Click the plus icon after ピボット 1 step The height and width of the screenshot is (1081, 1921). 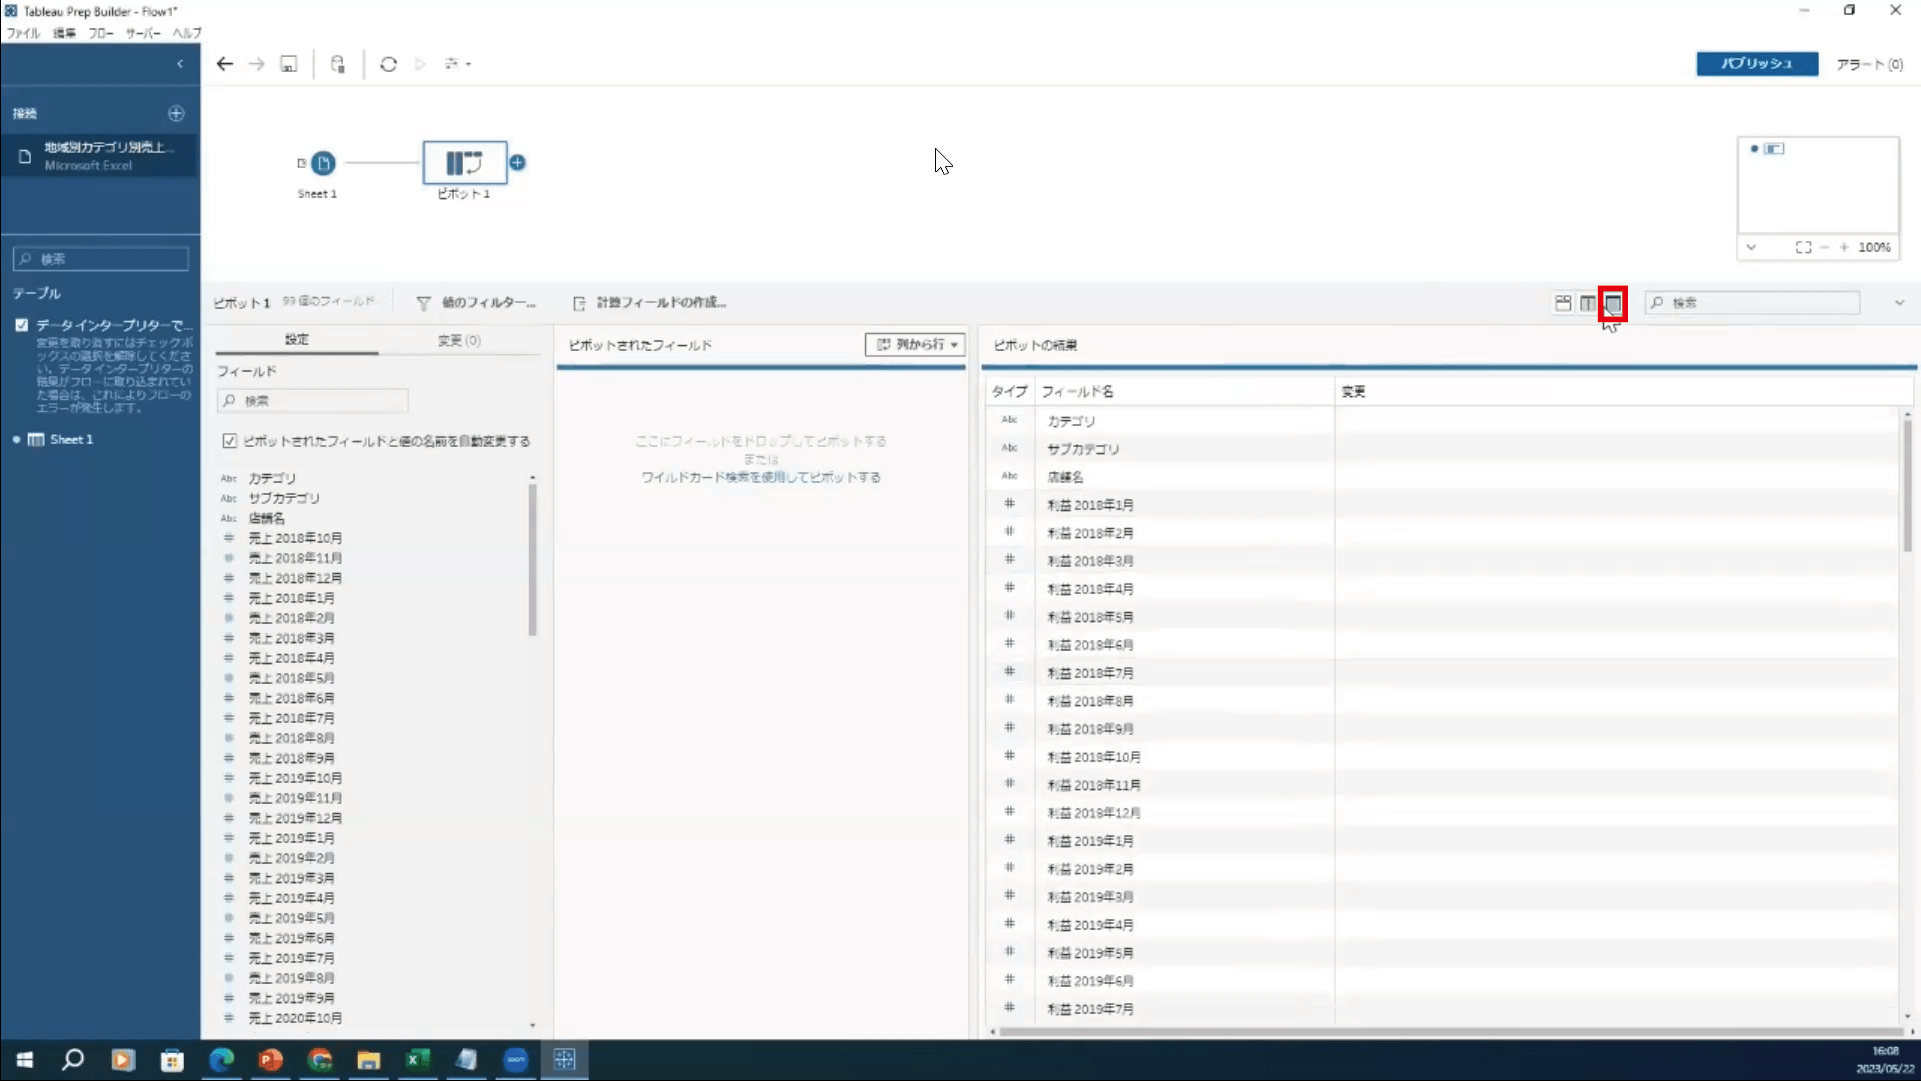point(517,162)
